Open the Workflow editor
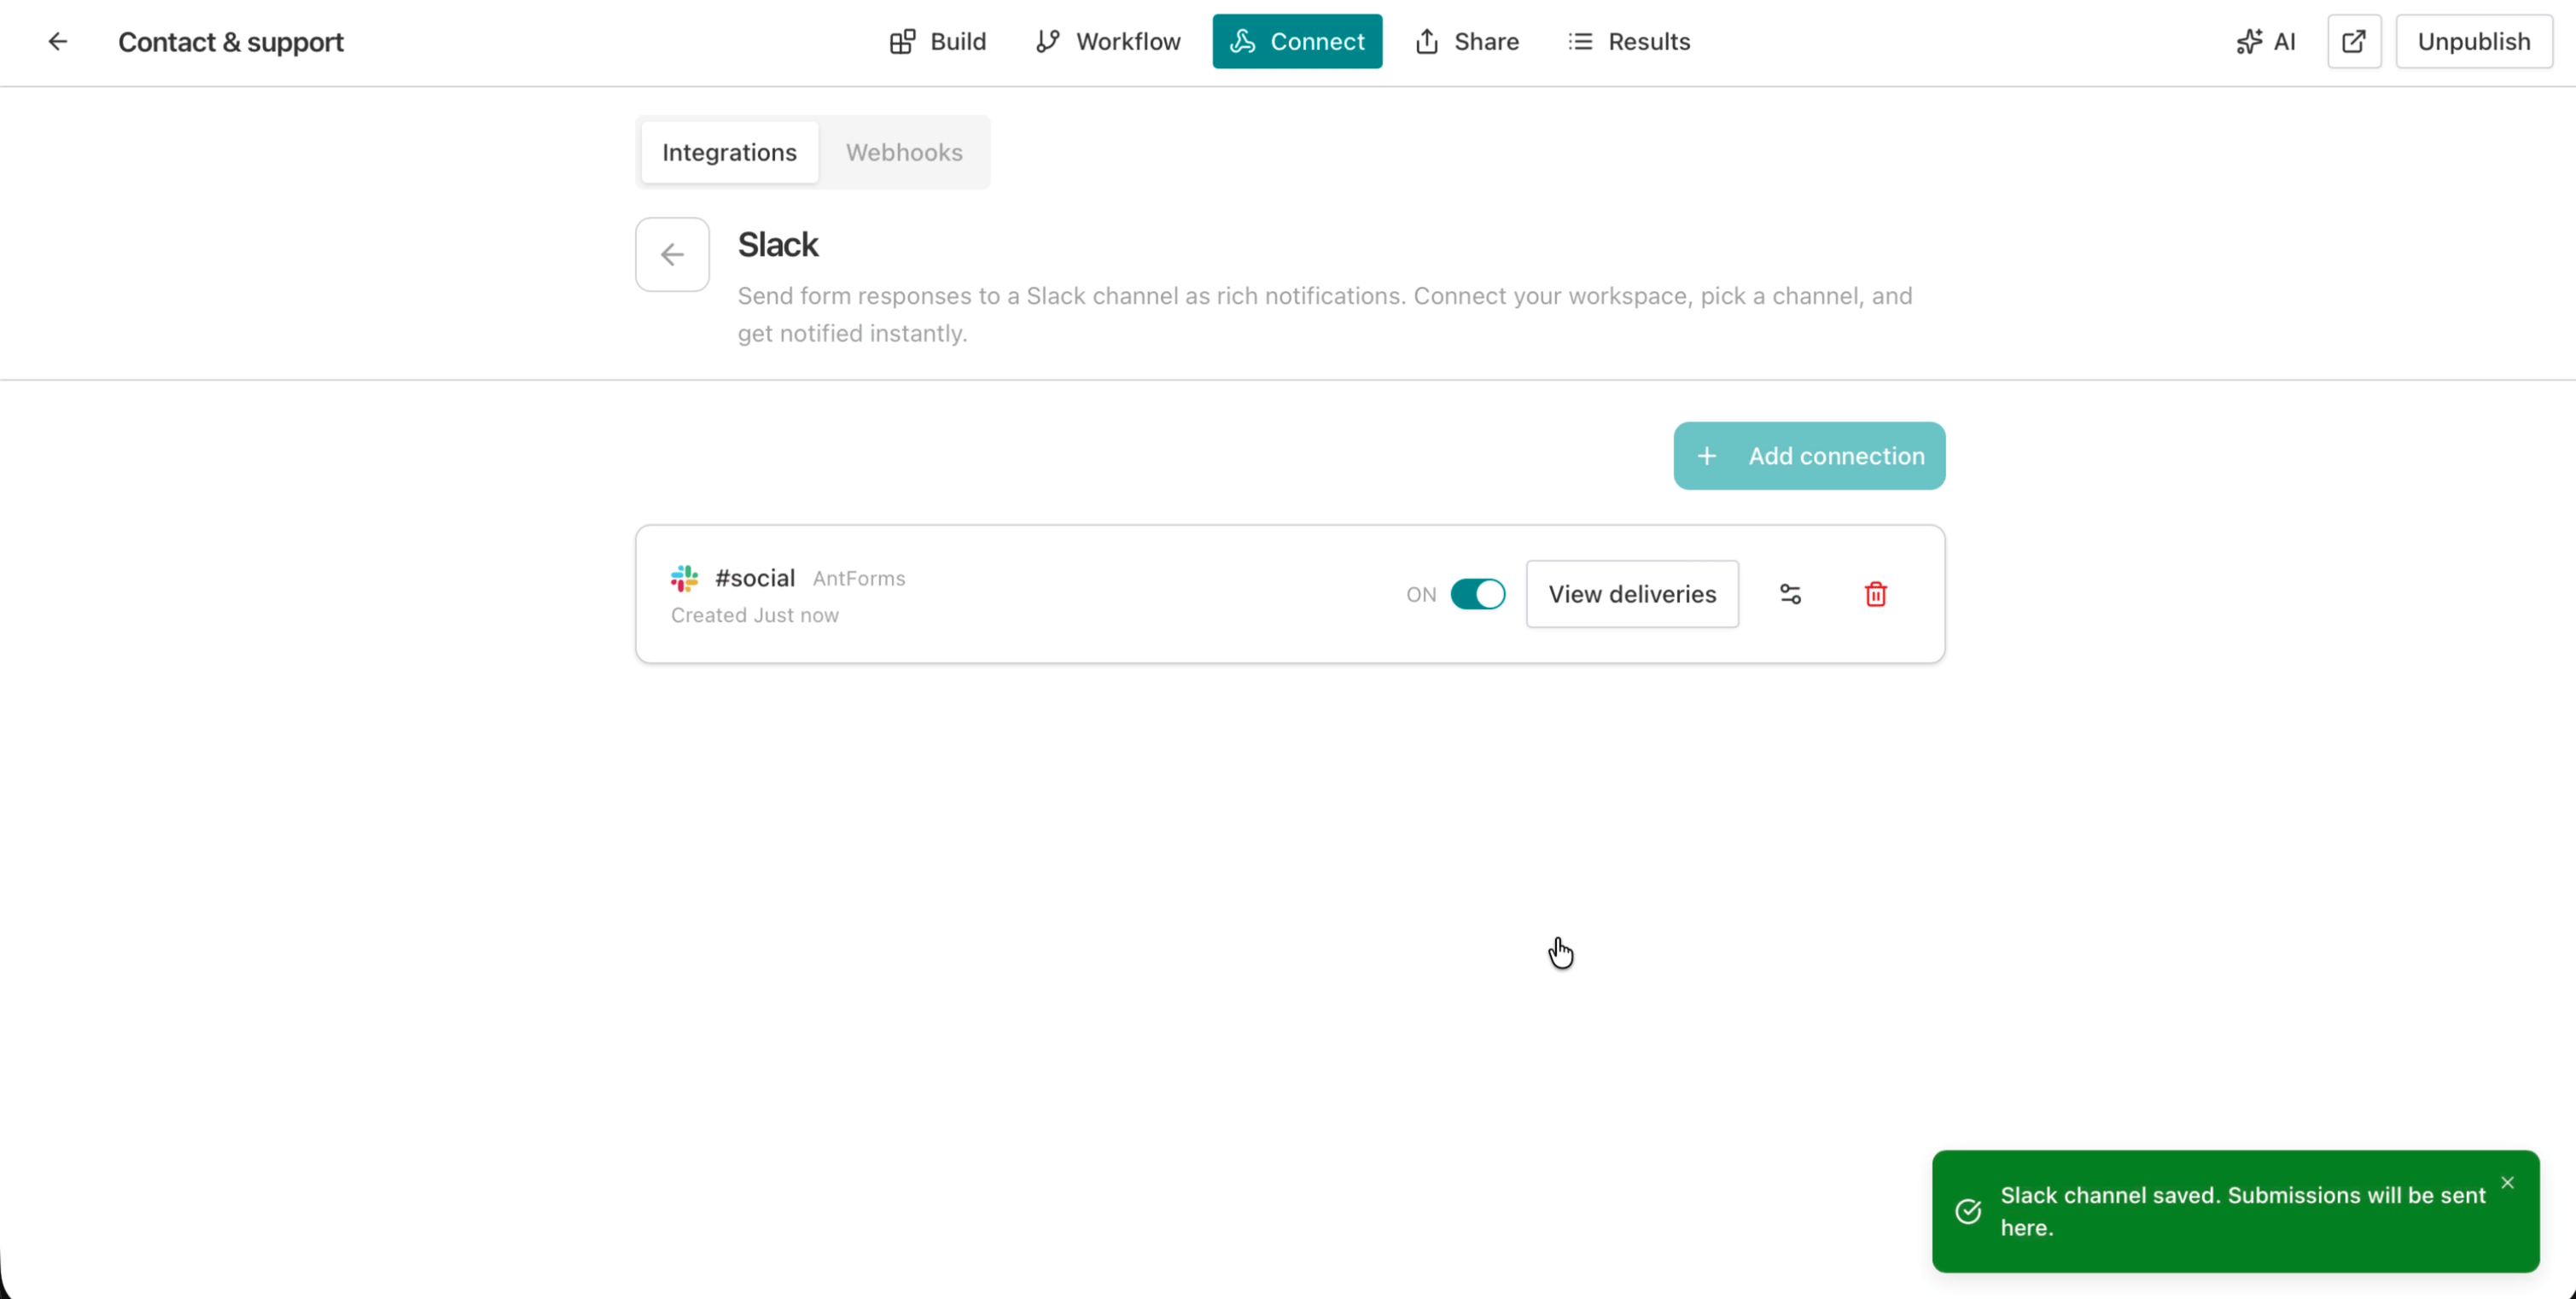 (1107, 41)
